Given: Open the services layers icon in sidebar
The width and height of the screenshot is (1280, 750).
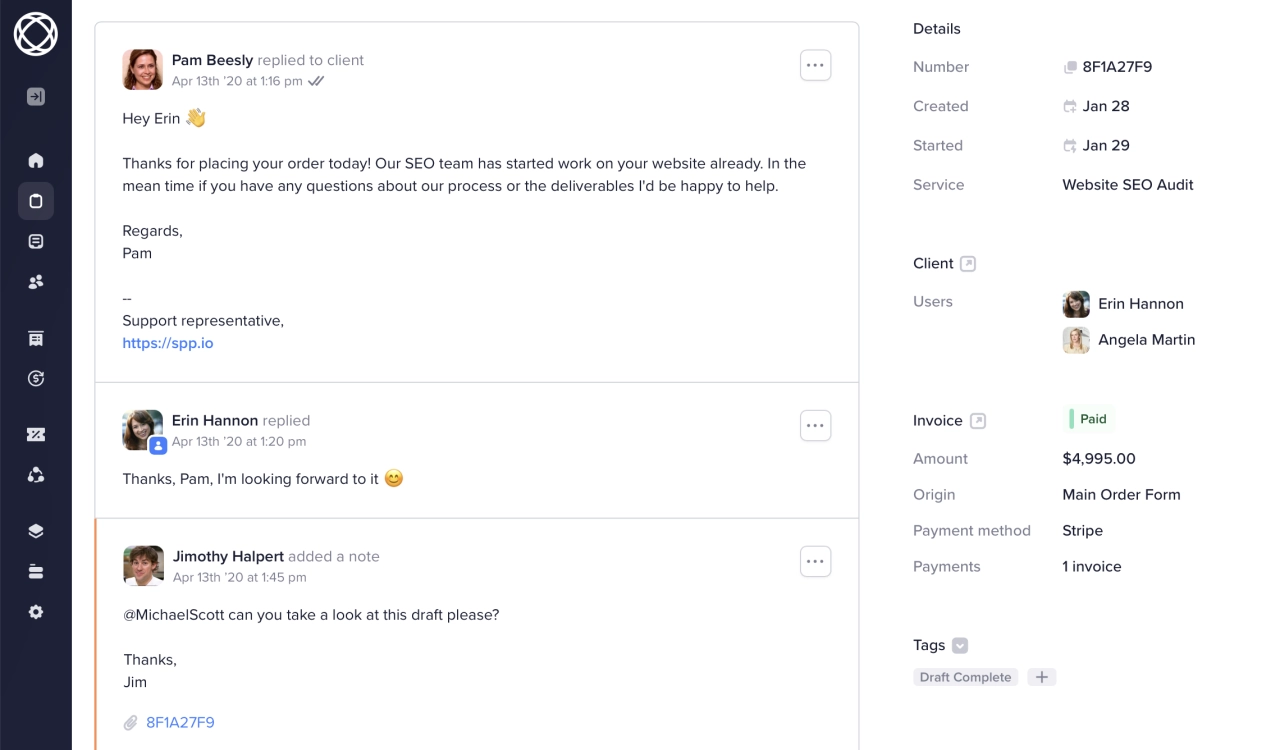Looking at the screenshot, I should (x=36, y=531).
